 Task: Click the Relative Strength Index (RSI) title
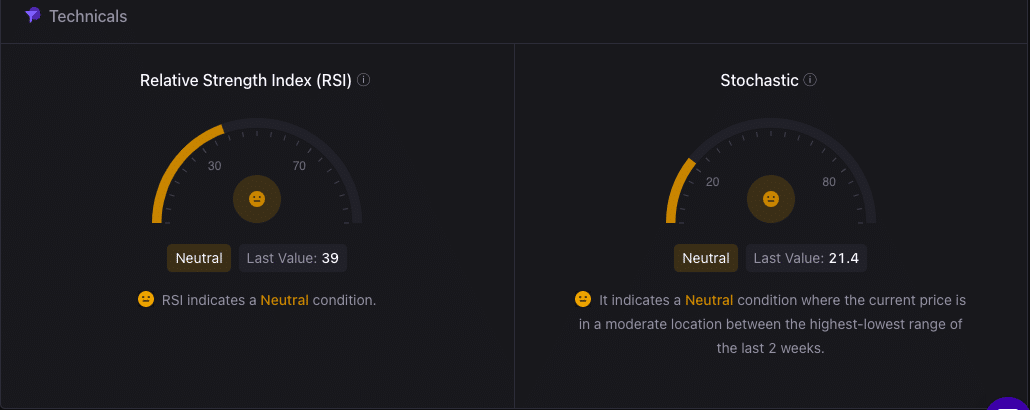pos(246,80)
